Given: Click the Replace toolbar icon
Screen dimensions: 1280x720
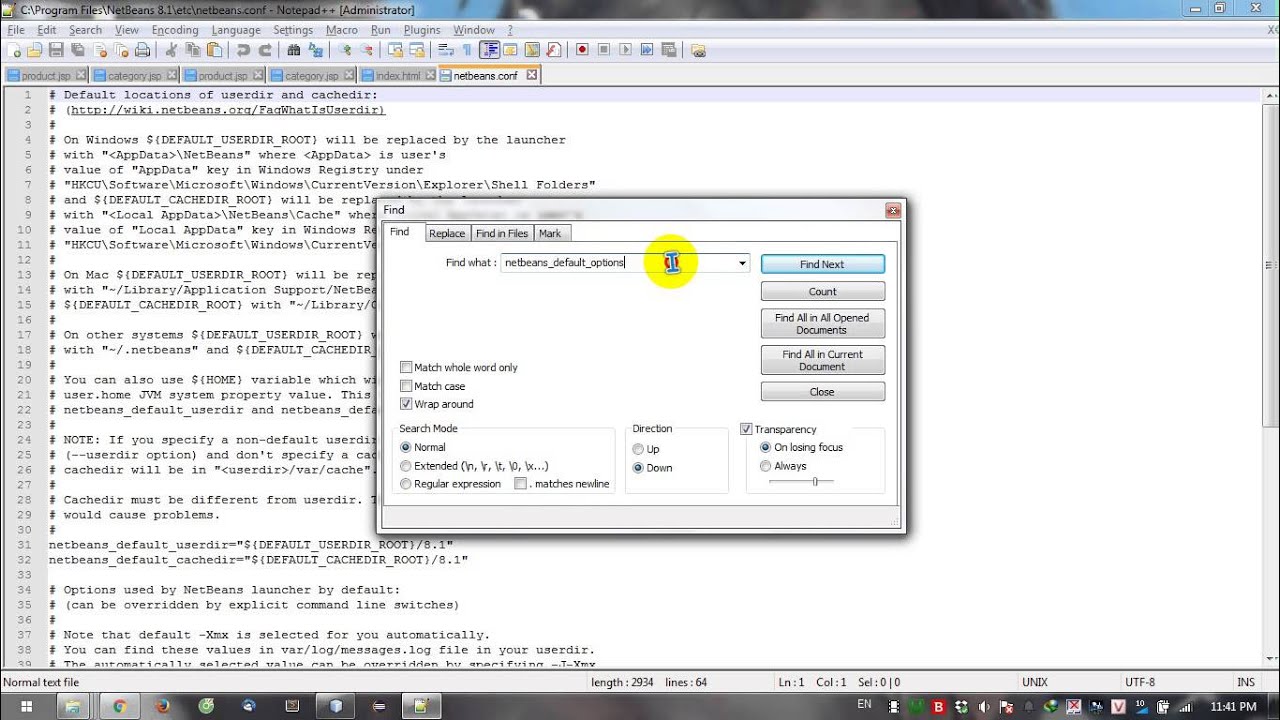Looking at the screenshot, I should (x=315, y=50).
